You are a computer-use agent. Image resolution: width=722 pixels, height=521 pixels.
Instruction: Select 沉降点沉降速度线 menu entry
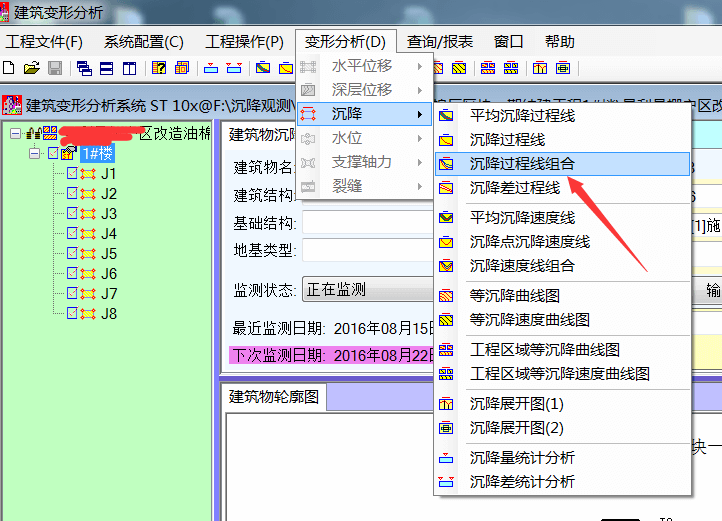562,242
